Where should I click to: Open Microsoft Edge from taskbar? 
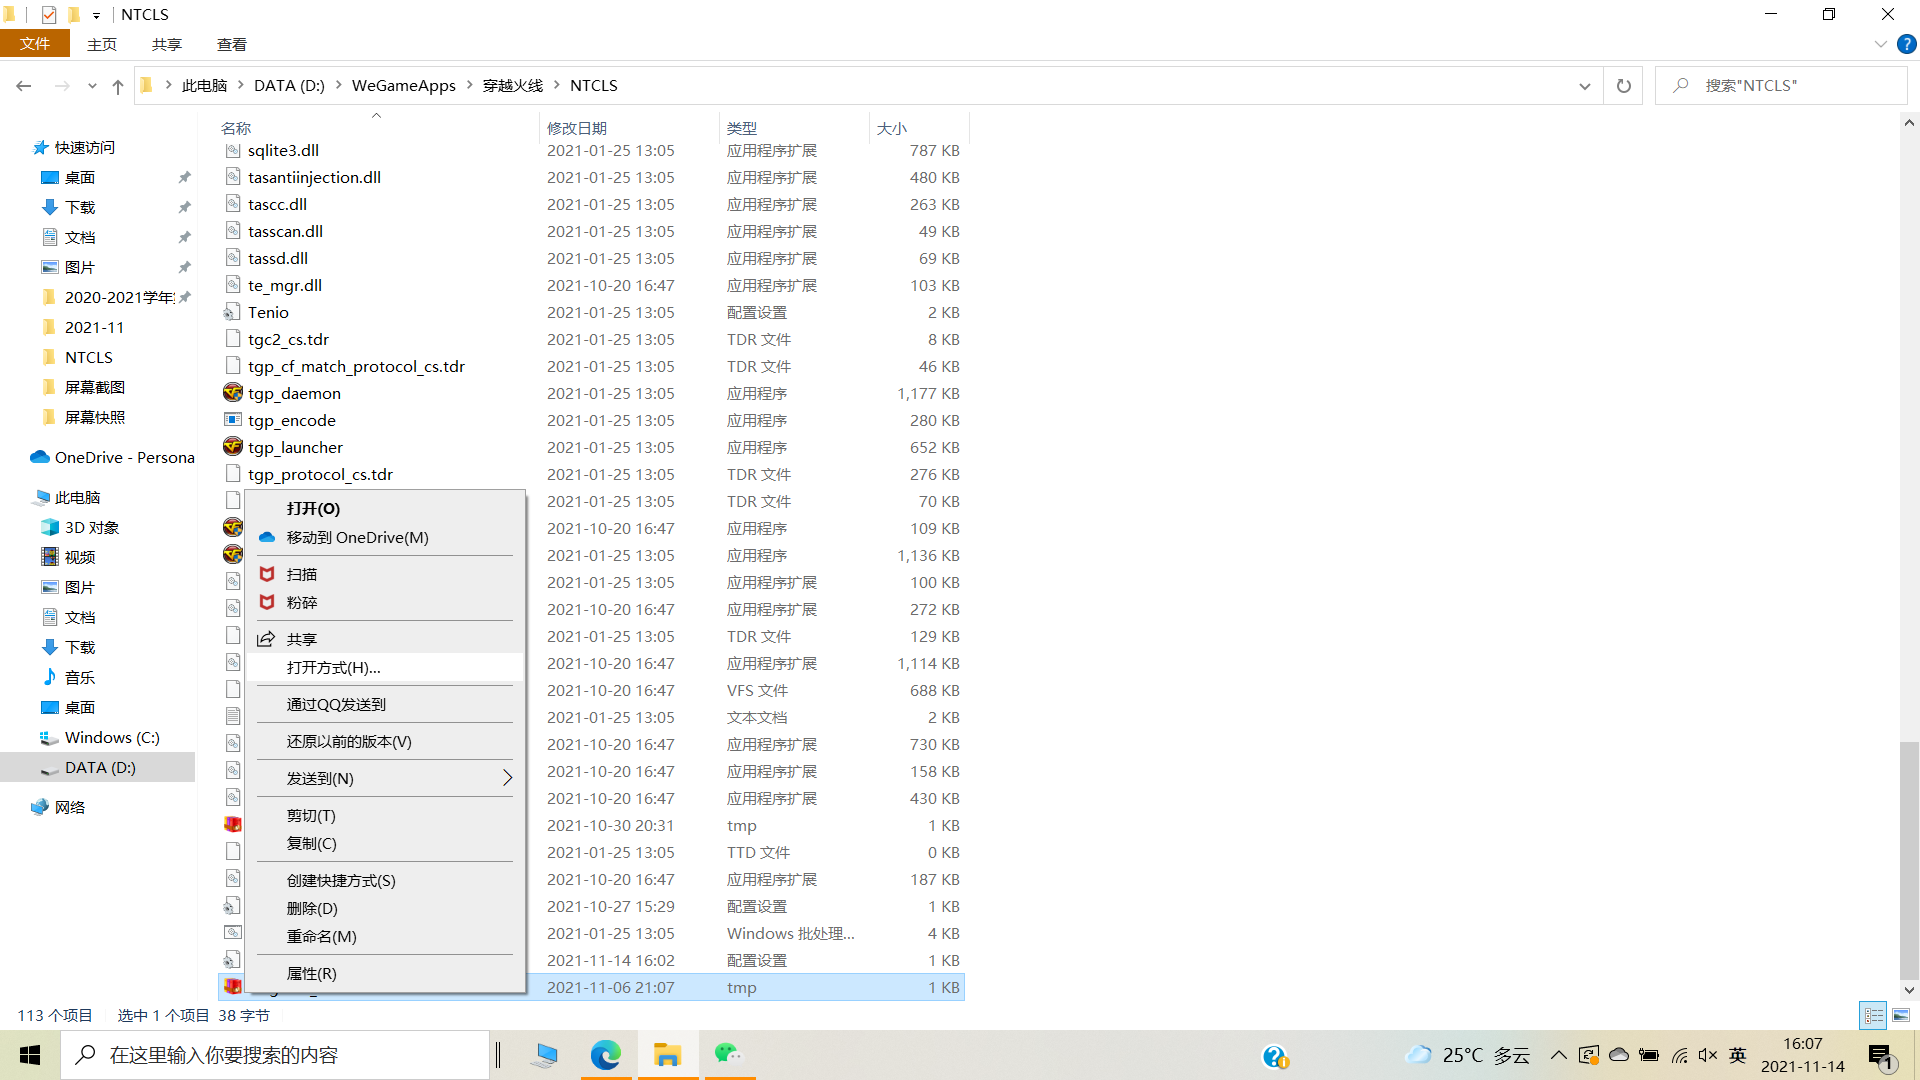point(605,1055)
